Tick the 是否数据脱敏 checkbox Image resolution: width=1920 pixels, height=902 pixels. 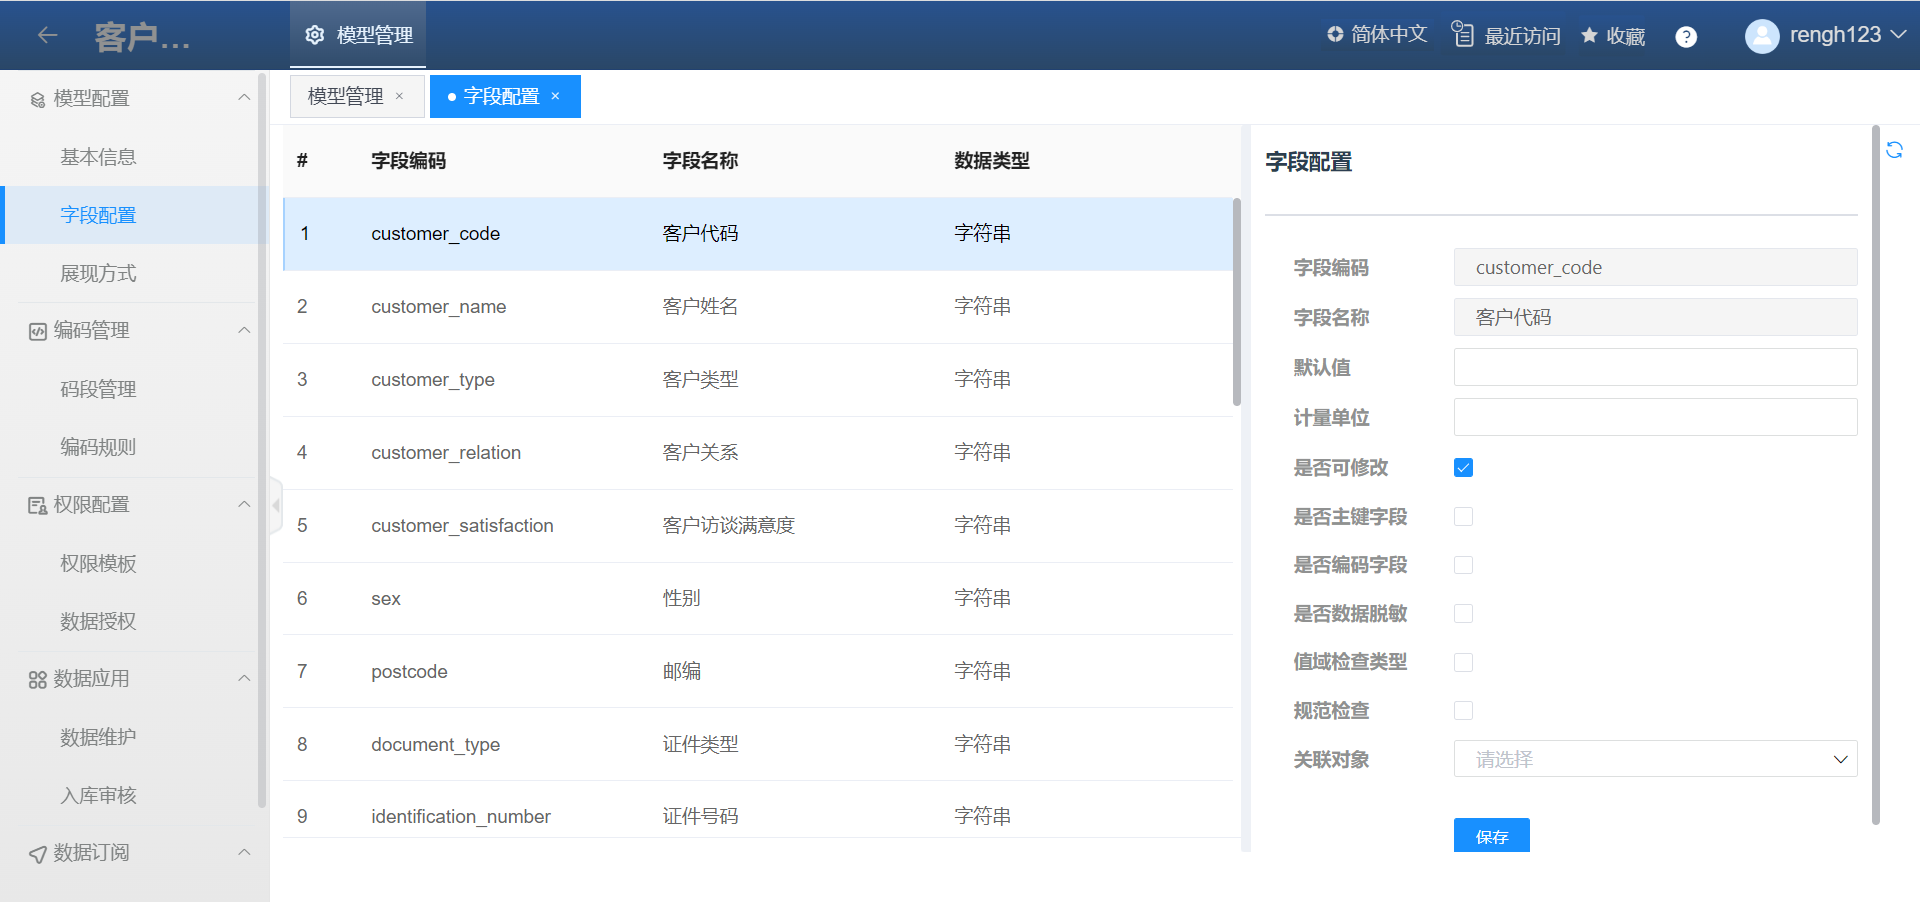pyautogui.click(x=1463, y=614)
